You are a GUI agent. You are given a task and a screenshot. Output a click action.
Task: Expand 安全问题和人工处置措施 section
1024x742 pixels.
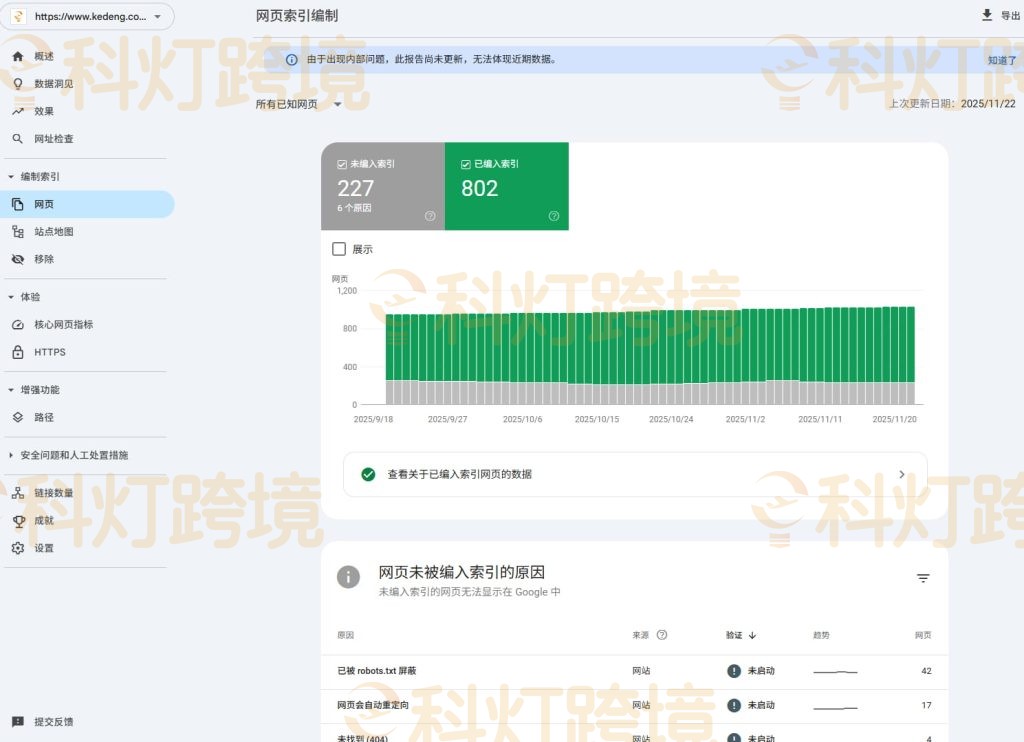10,455
